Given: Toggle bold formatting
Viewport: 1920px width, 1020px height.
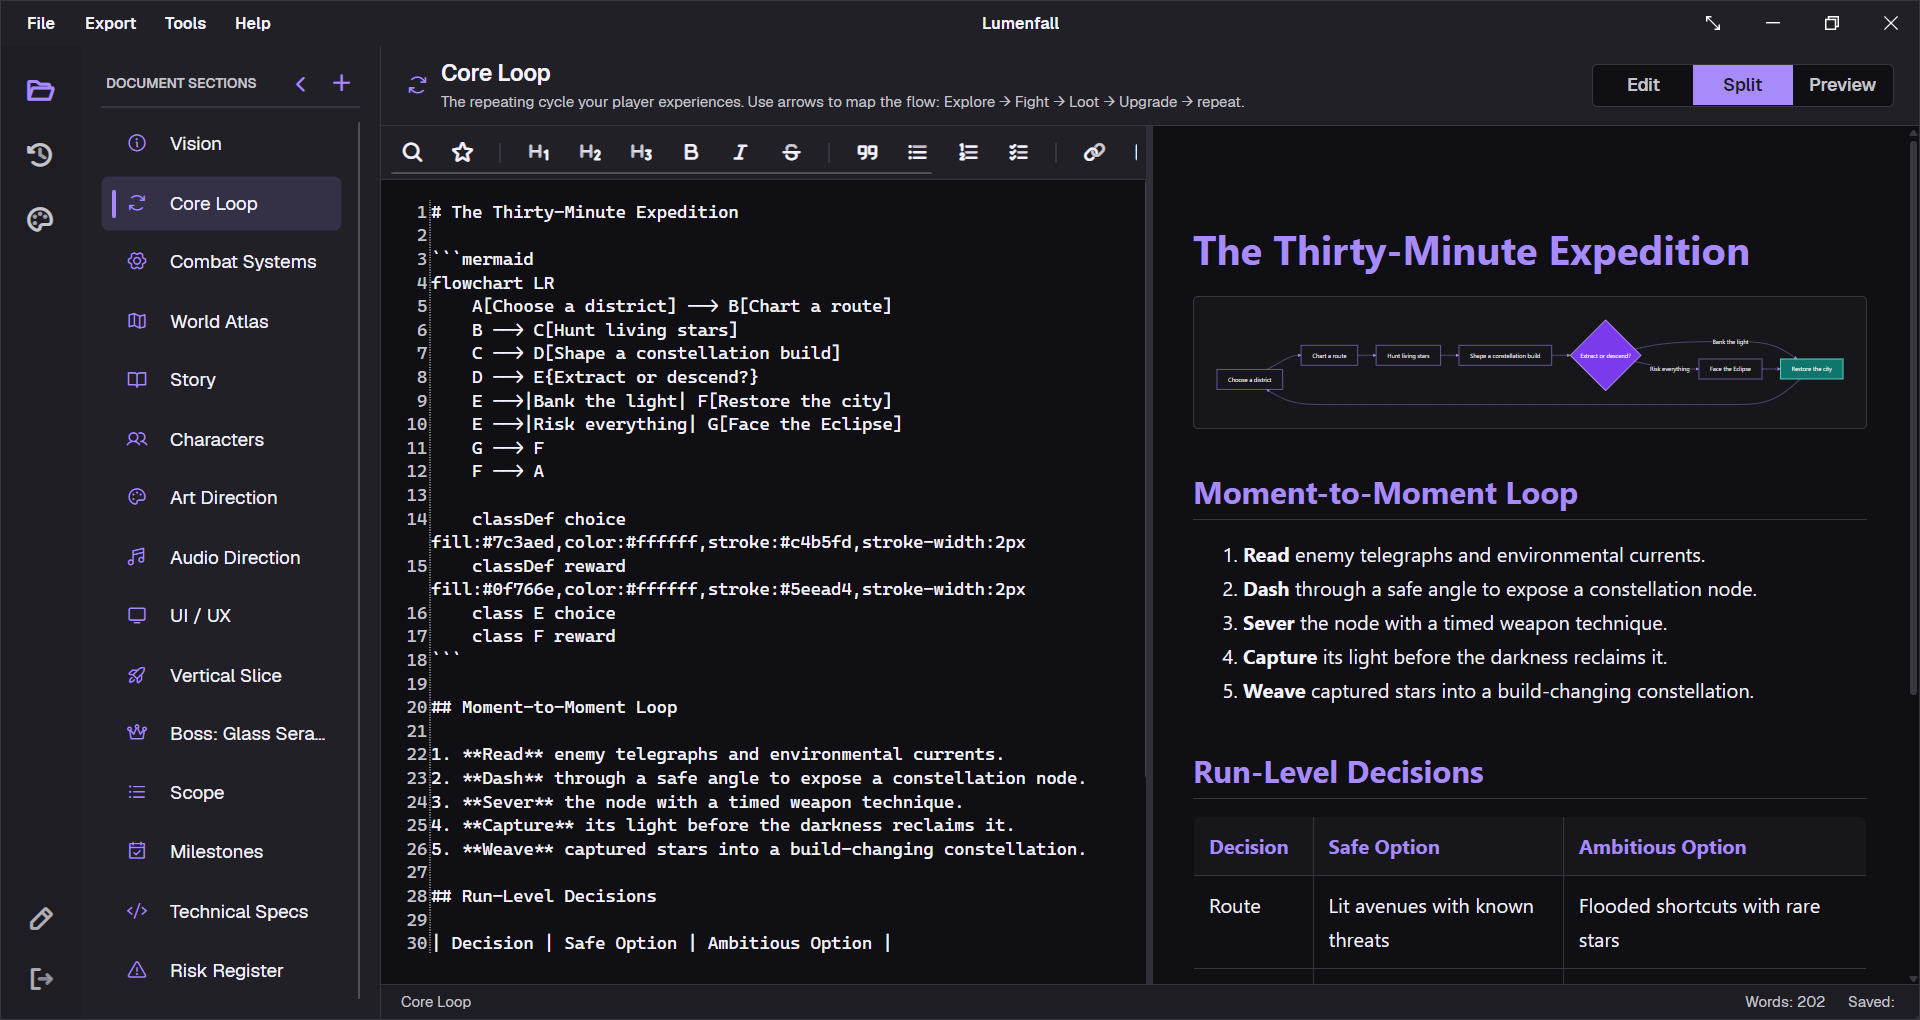Looking at the screenshot, I should tap(690, 152).
